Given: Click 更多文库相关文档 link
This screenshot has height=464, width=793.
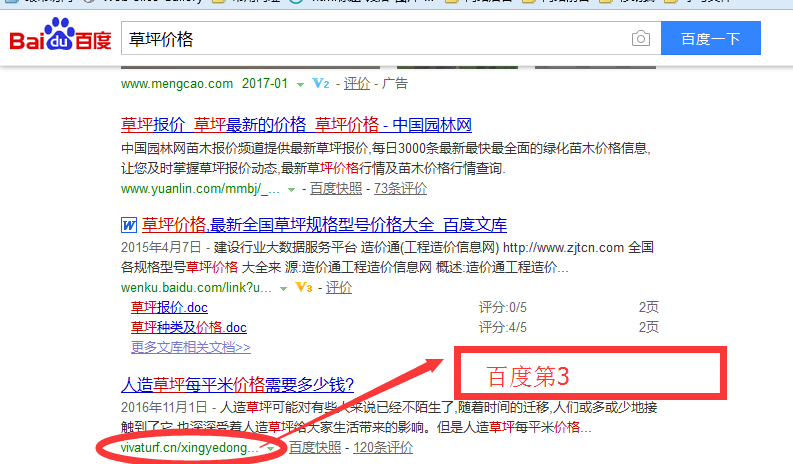Looking at the screenshot, I should click(190, 347).
